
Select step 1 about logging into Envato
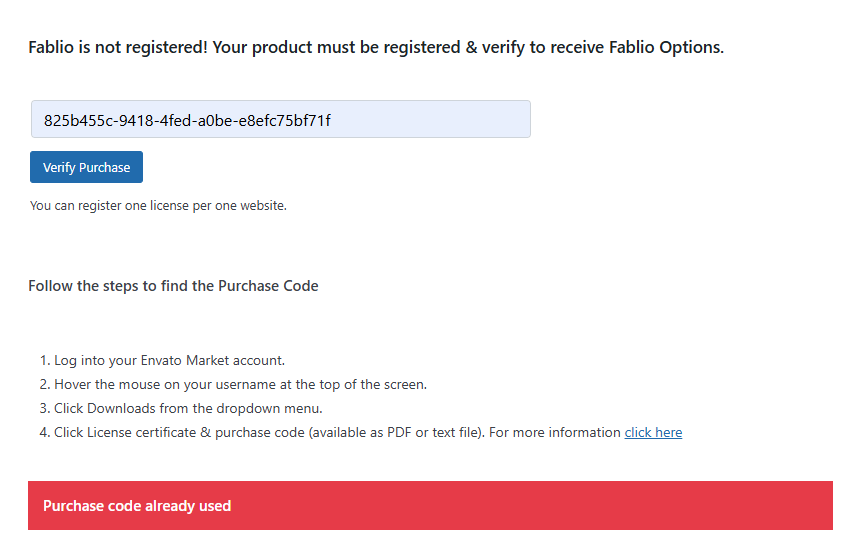tap(169, 361)
